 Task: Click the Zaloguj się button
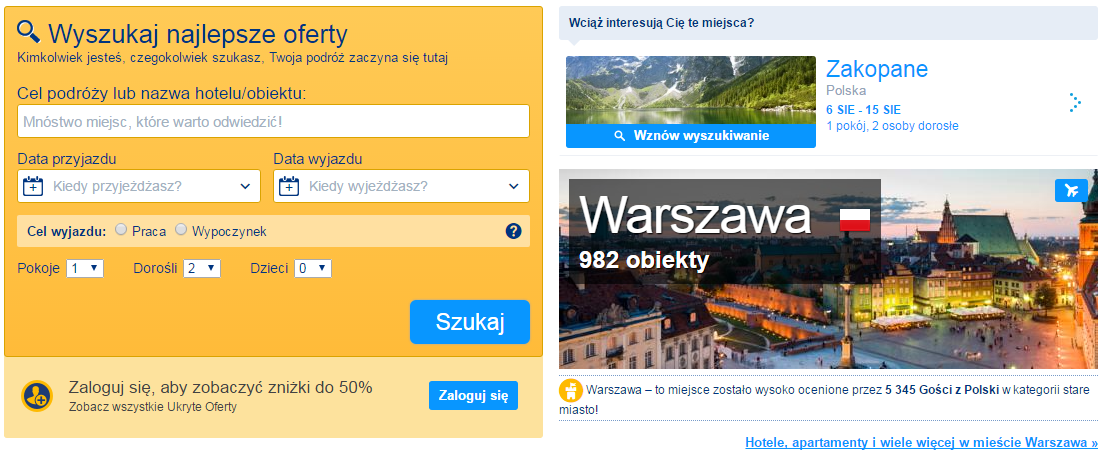[474, 395]
